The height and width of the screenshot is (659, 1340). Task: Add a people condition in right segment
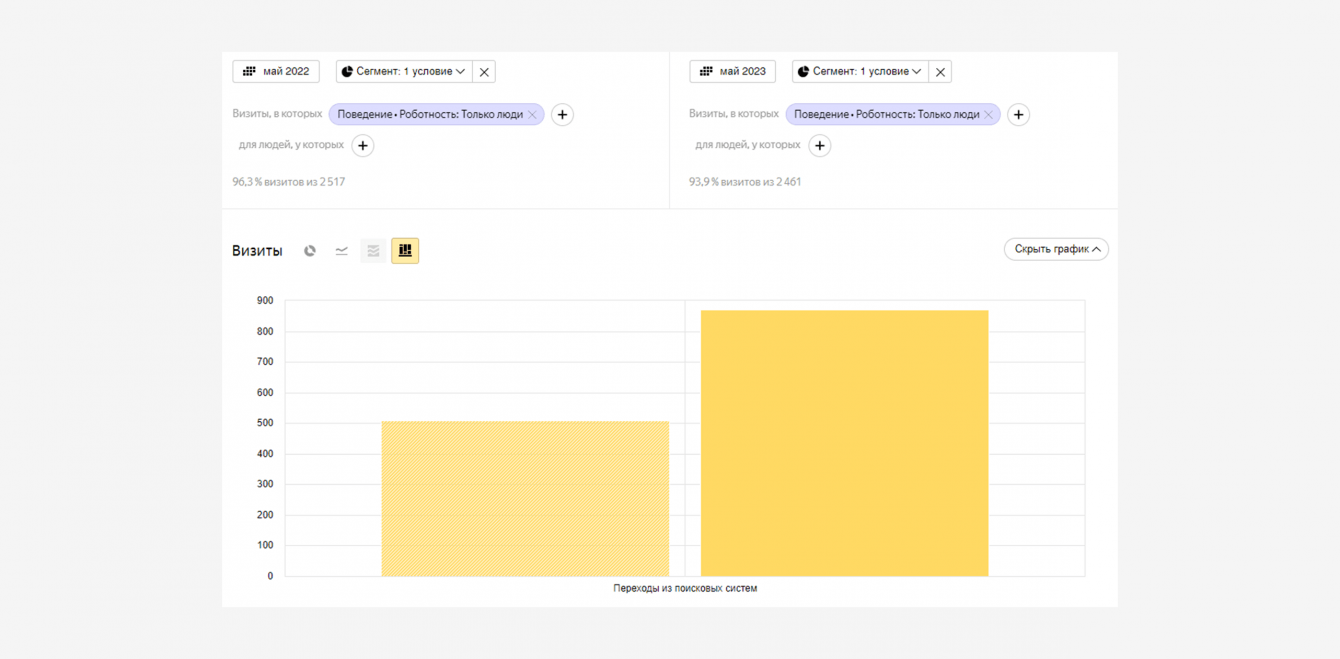(x=819, y=146)
